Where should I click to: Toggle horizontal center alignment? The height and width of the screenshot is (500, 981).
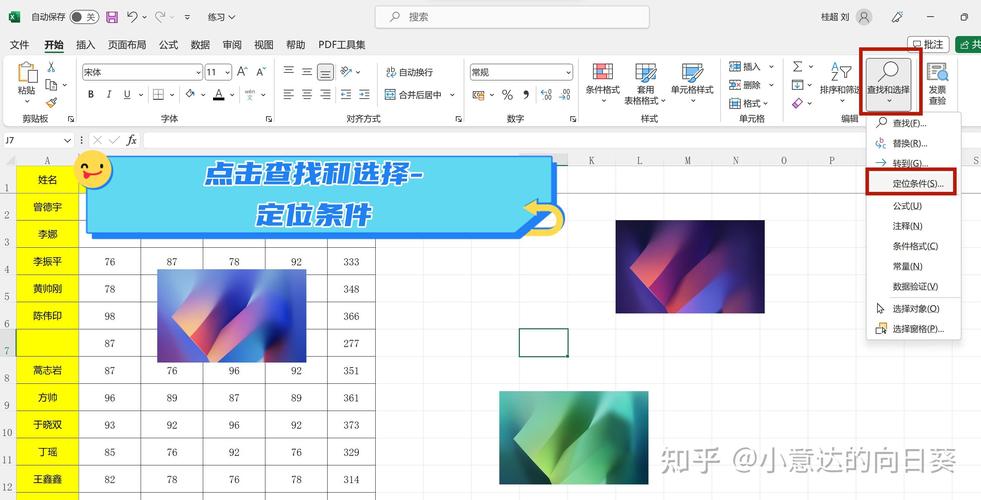[307, 94]
